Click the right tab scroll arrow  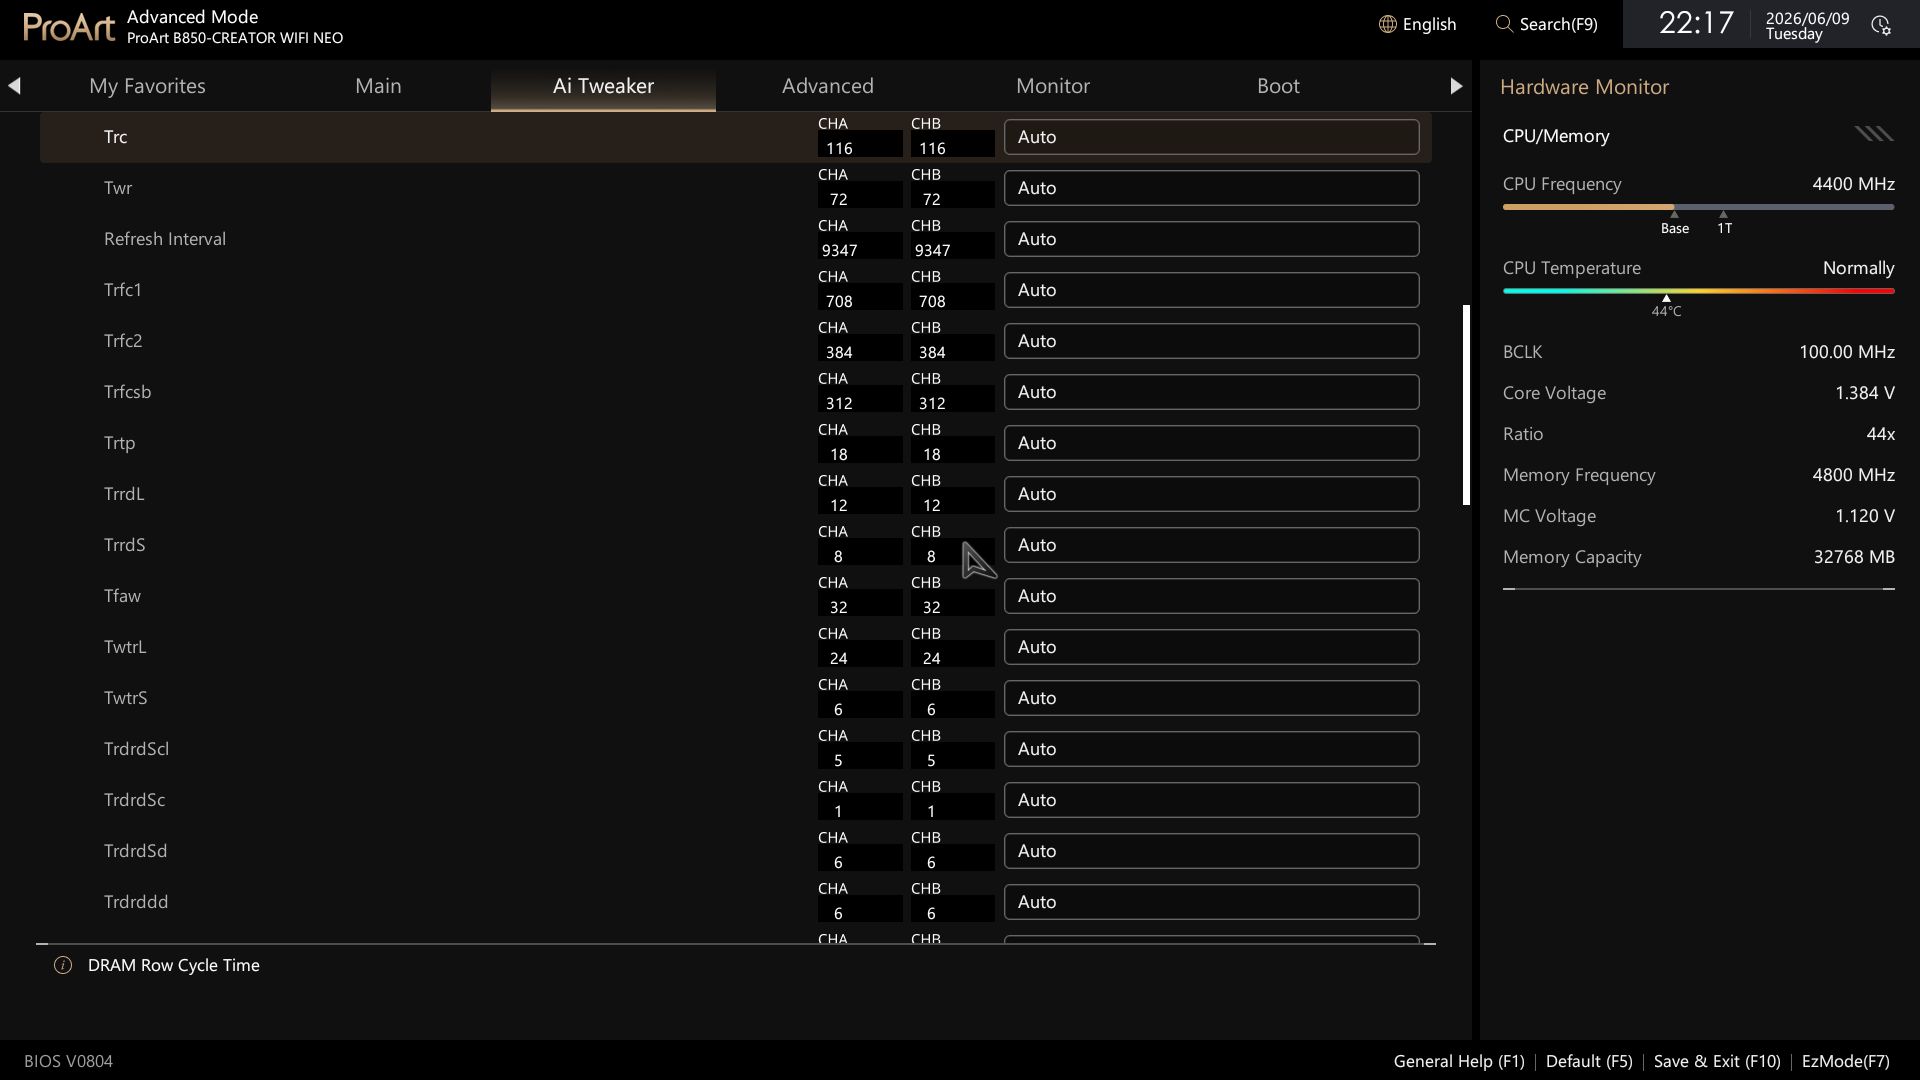[1456, 86]
